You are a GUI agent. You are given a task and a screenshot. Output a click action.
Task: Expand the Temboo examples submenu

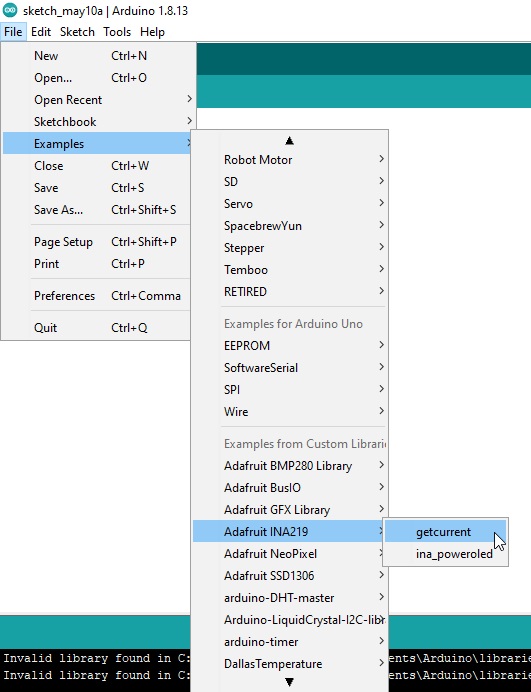[x=290, y=270]
